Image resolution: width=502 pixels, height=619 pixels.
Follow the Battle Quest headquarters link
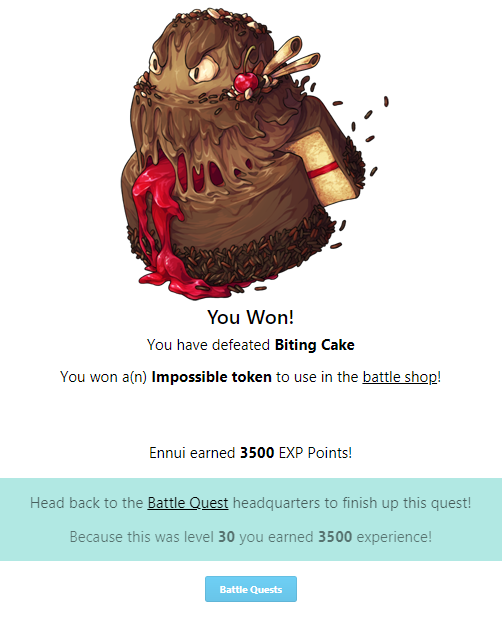[188, 503]
